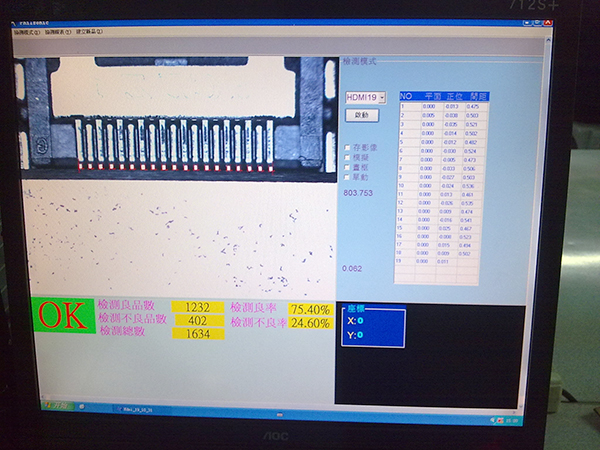Click the good-count value 1232

[198, 307]
